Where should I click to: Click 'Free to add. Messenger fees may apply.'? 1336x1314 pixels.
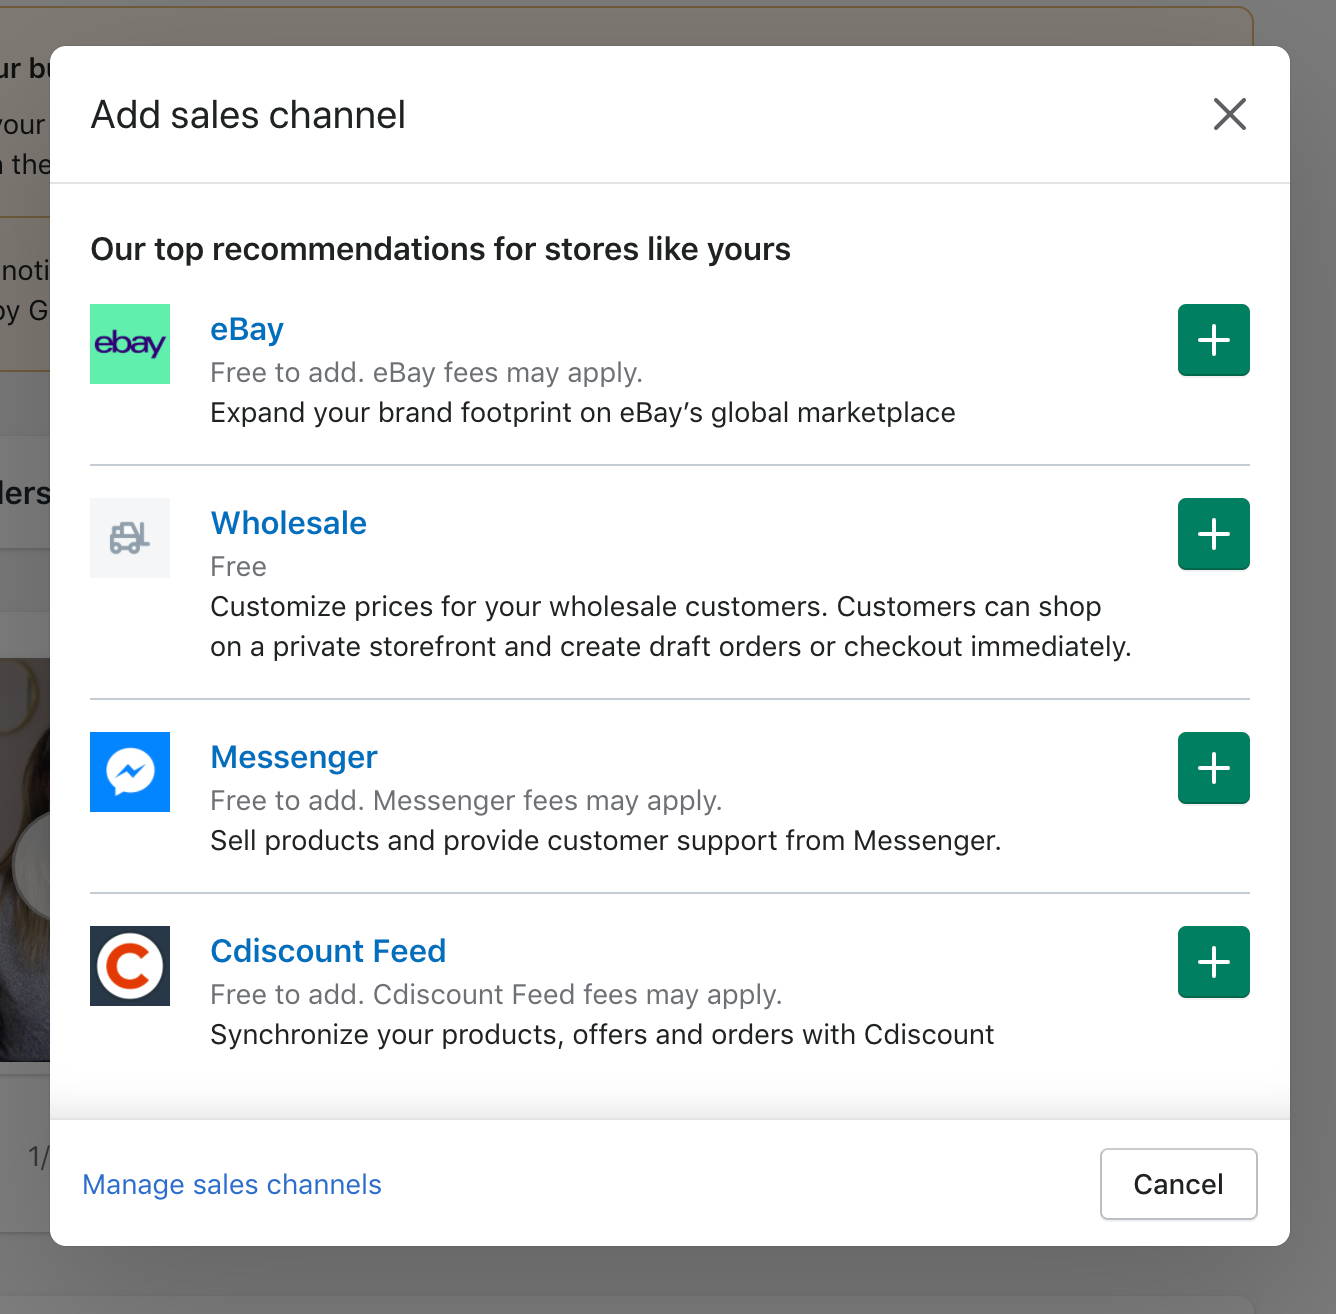(466, 801)
